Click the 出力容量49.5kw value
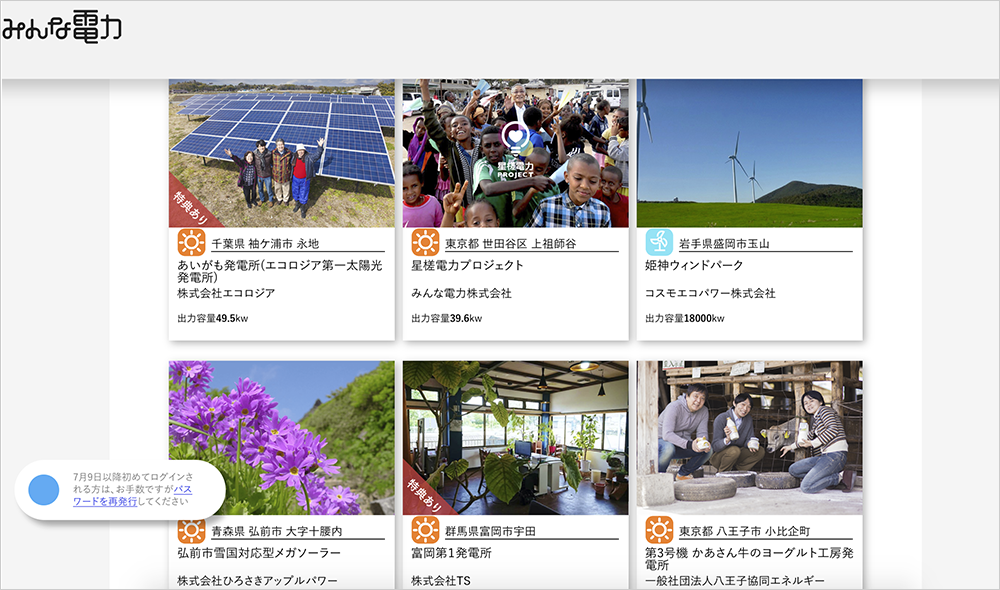 tap(213, 318)
